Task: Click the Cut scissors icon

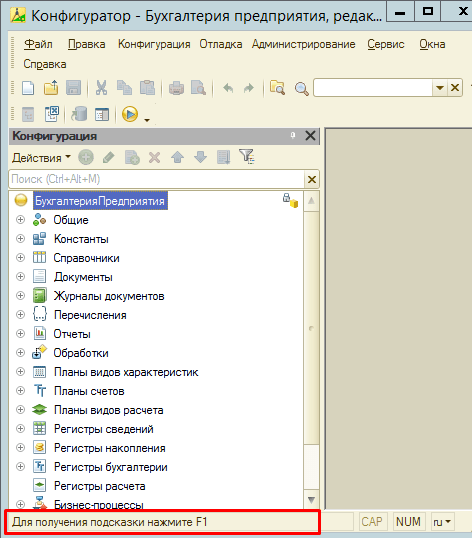Action: coord(101,88)
